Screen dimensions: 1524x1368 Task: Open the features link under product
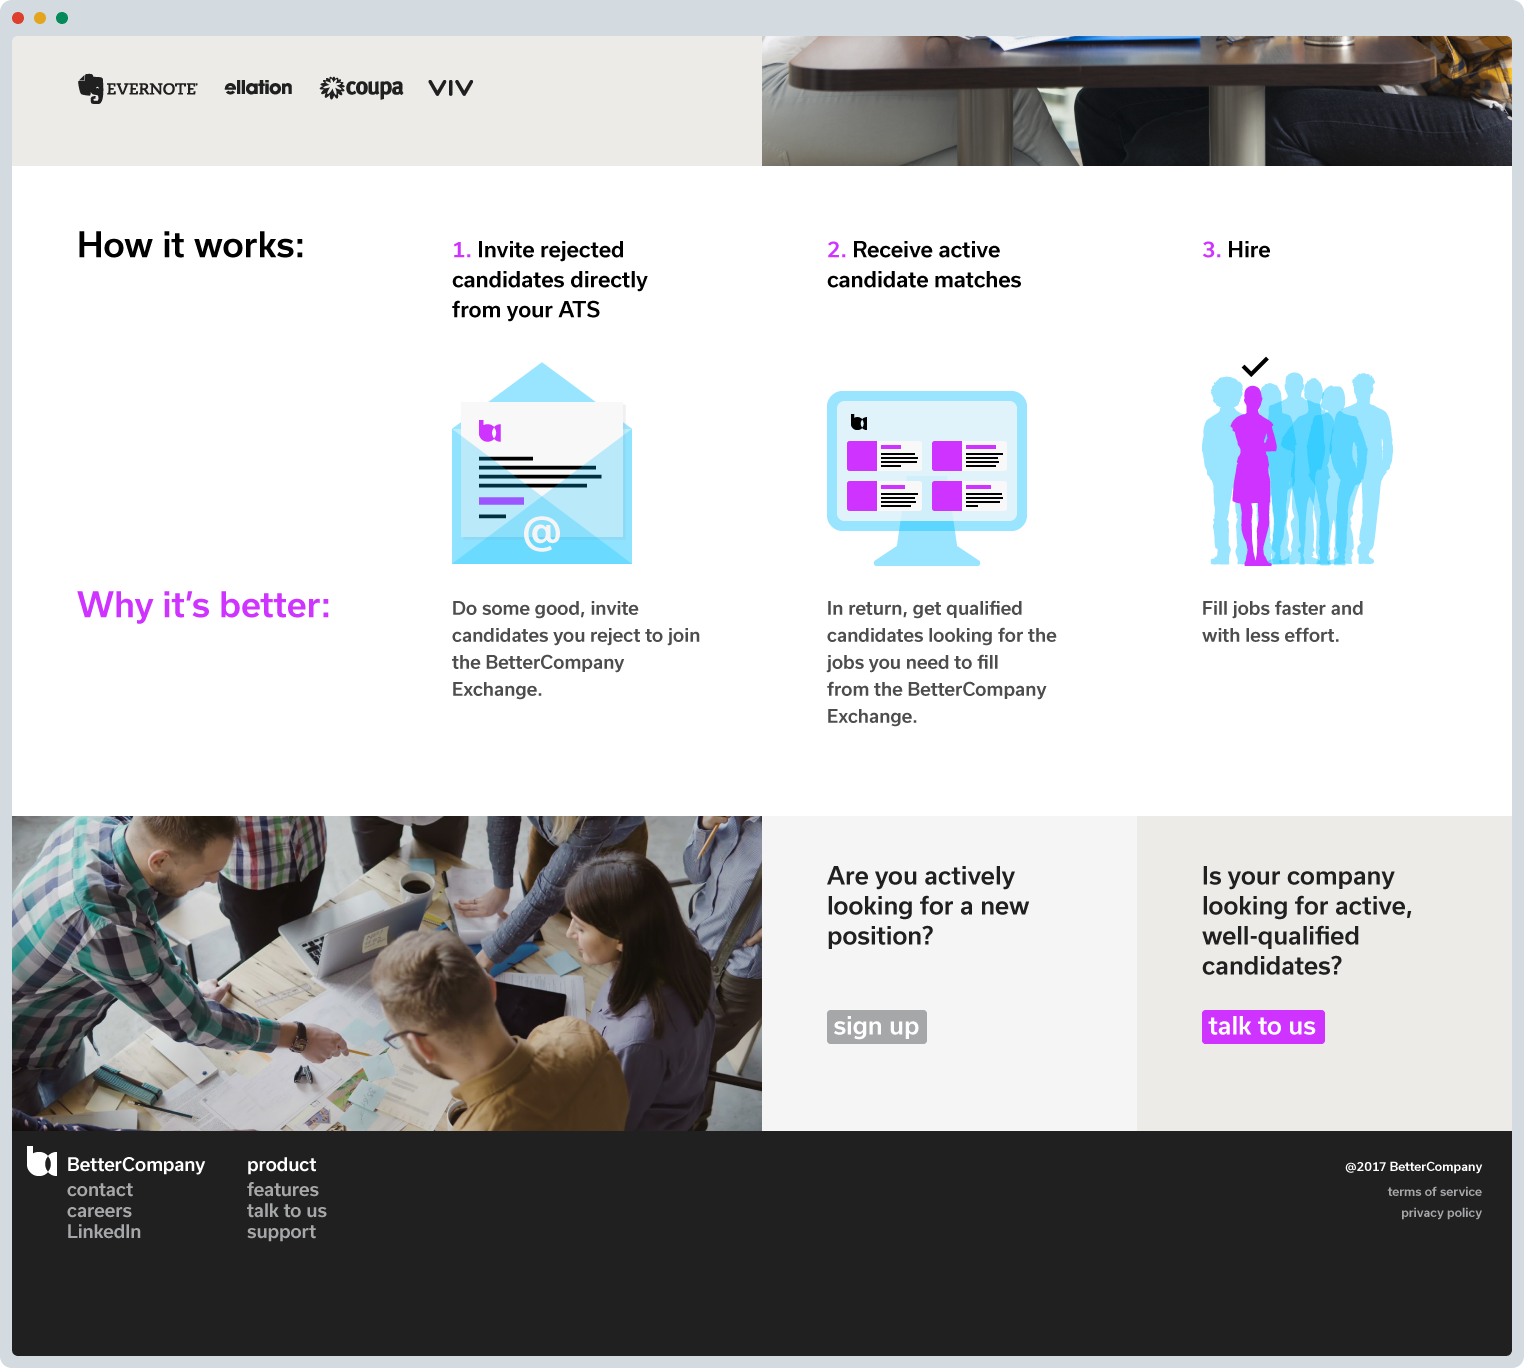pyautogui.click(x=283, y=1190)
